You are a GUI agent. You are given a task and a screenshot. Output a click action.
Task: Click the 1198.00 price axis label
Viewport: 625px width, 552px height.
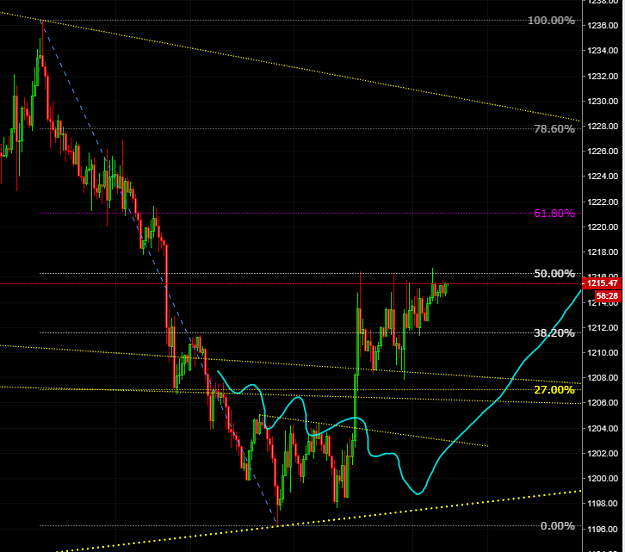(x=602, y=504)
